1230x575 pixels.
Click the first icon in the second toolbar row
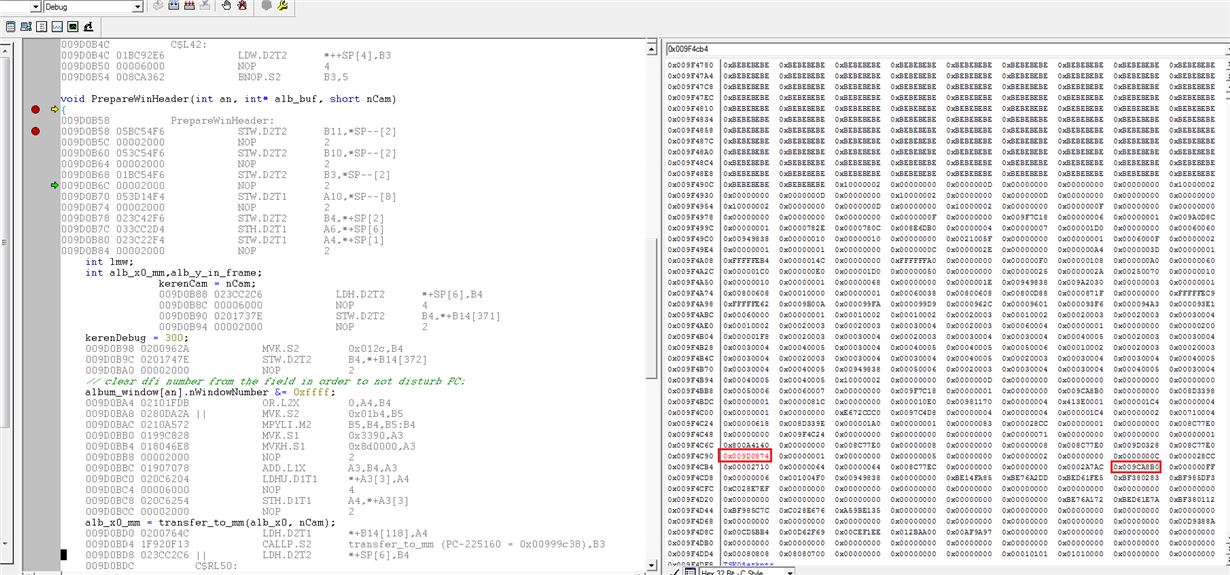[11, 26]
